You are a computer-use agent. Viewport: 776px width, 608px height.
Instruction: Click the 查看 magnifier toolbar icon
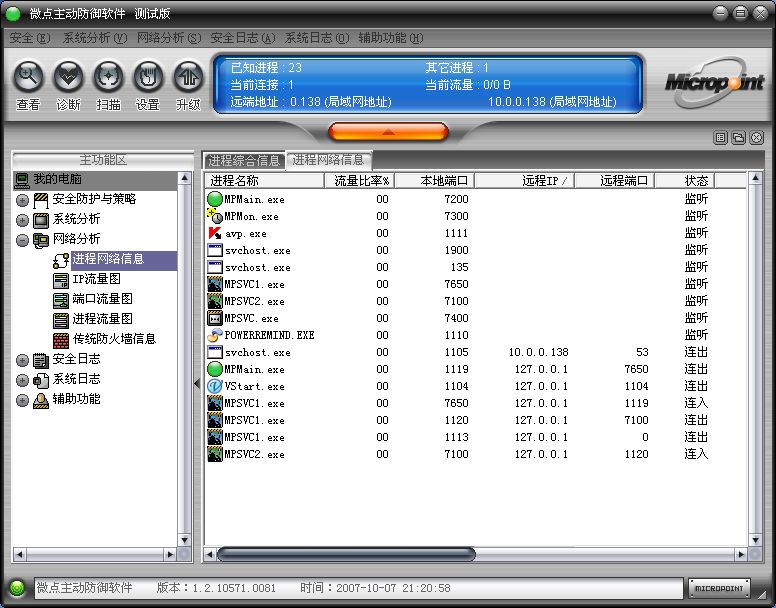coord(28,77)
